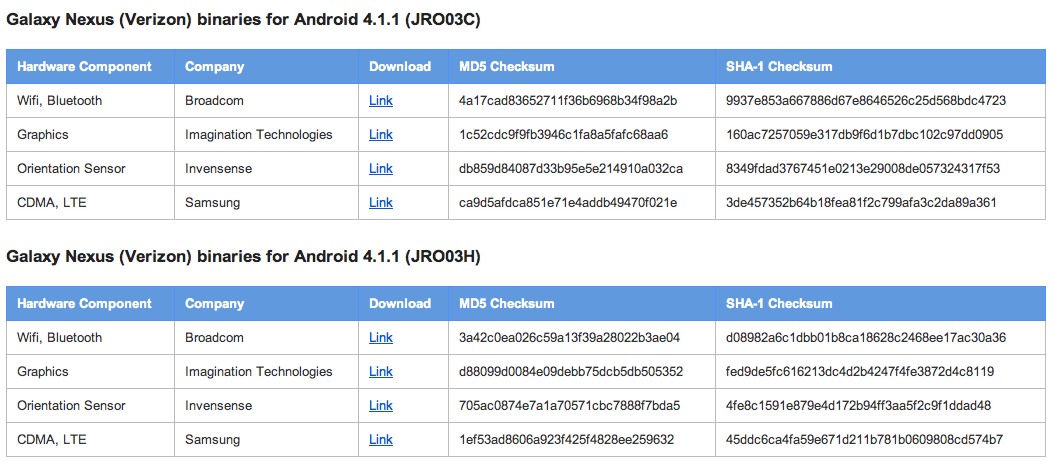Open Imagination Technologies Link under JRO03H
Image resolution: width=1053 pixels, height=469 pixels.
[x=381, y=372]
